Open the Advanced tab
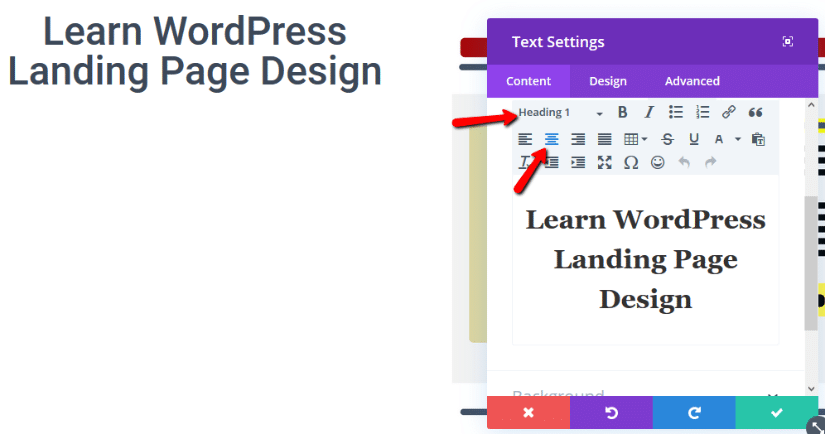This screenshot has height=434, width=825. [x=692, y=81]
